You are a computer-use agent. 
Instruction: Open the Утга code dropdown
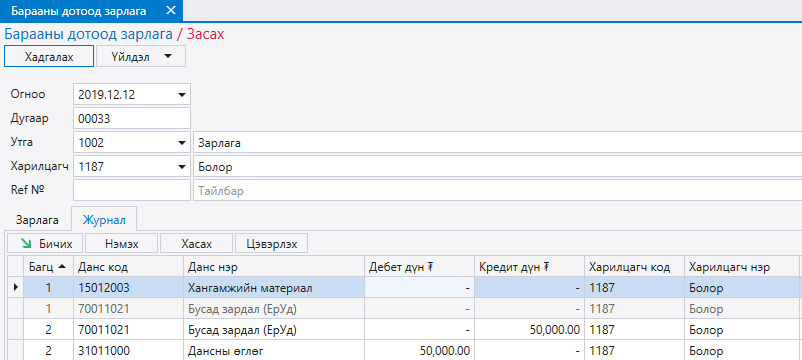(182, 143)
